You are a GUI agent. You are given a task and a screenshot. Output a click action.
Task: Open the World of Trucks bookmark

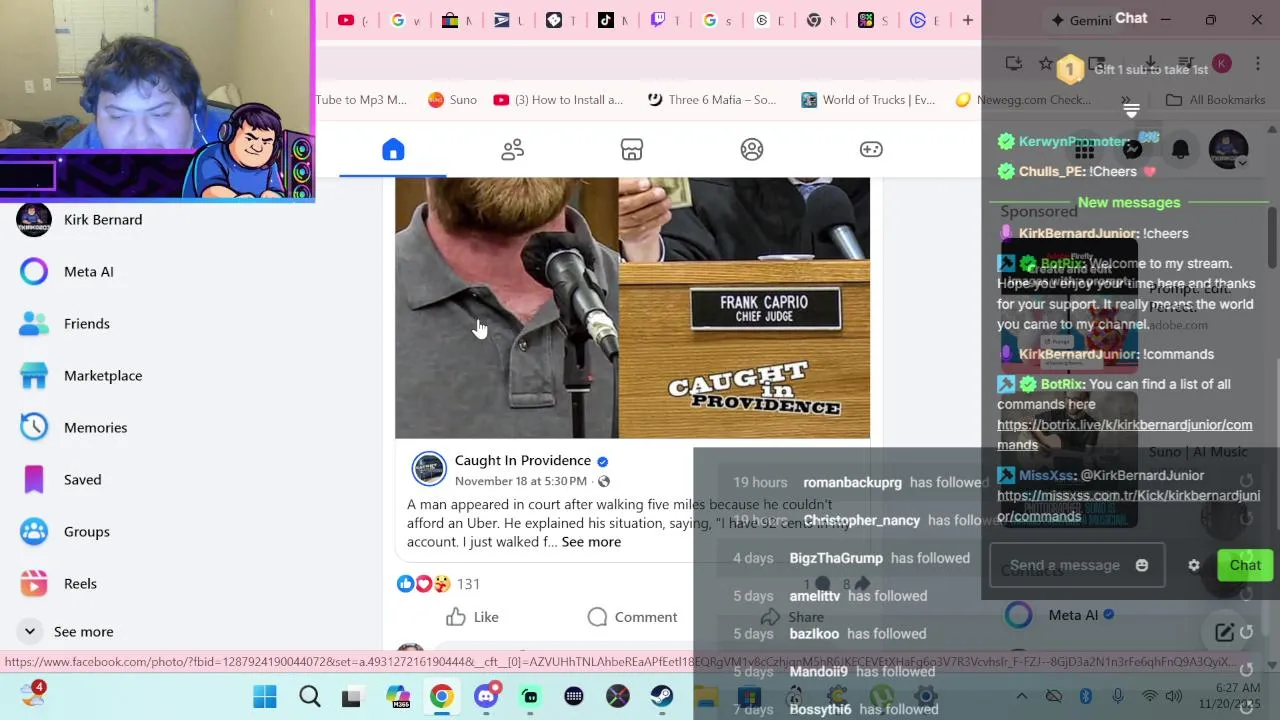click(868, 100)
